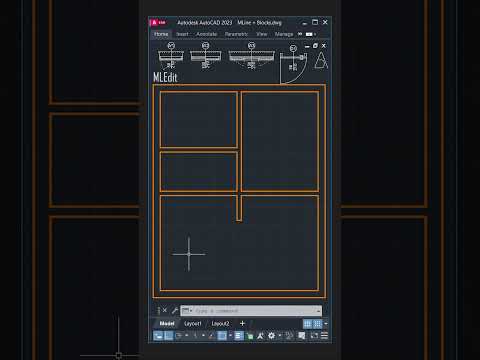Toggle clean screen in status bar

pyautogui.click(x=314, y=336)
